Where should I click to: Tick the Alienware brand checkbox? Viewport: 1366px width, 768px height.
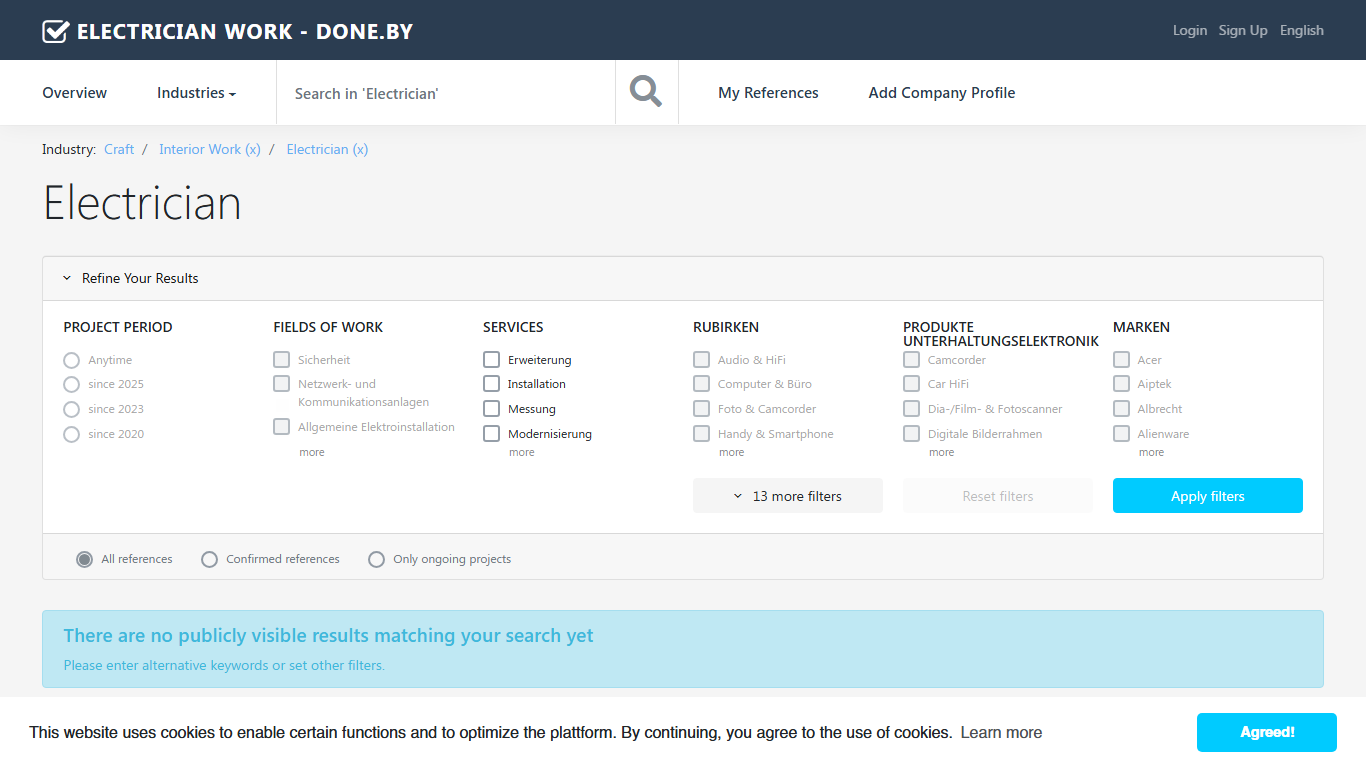coord(1122,433)
